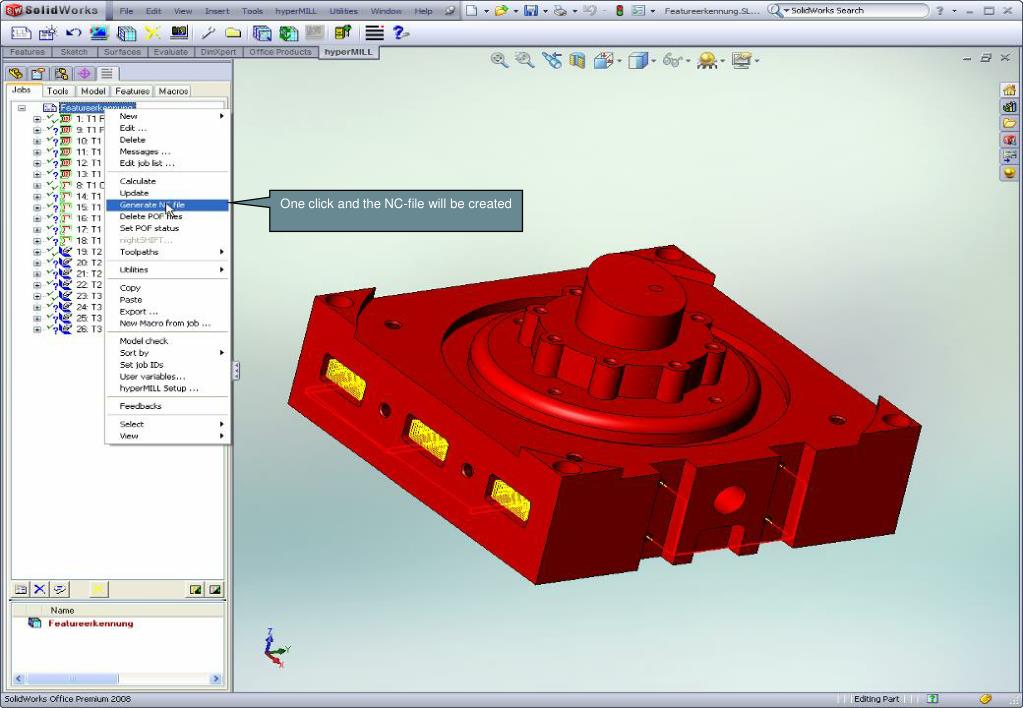Open the hyperMILL menu in the menu bar
The width and height of the screenshot is (1023, 708).
tap(296, 11)
